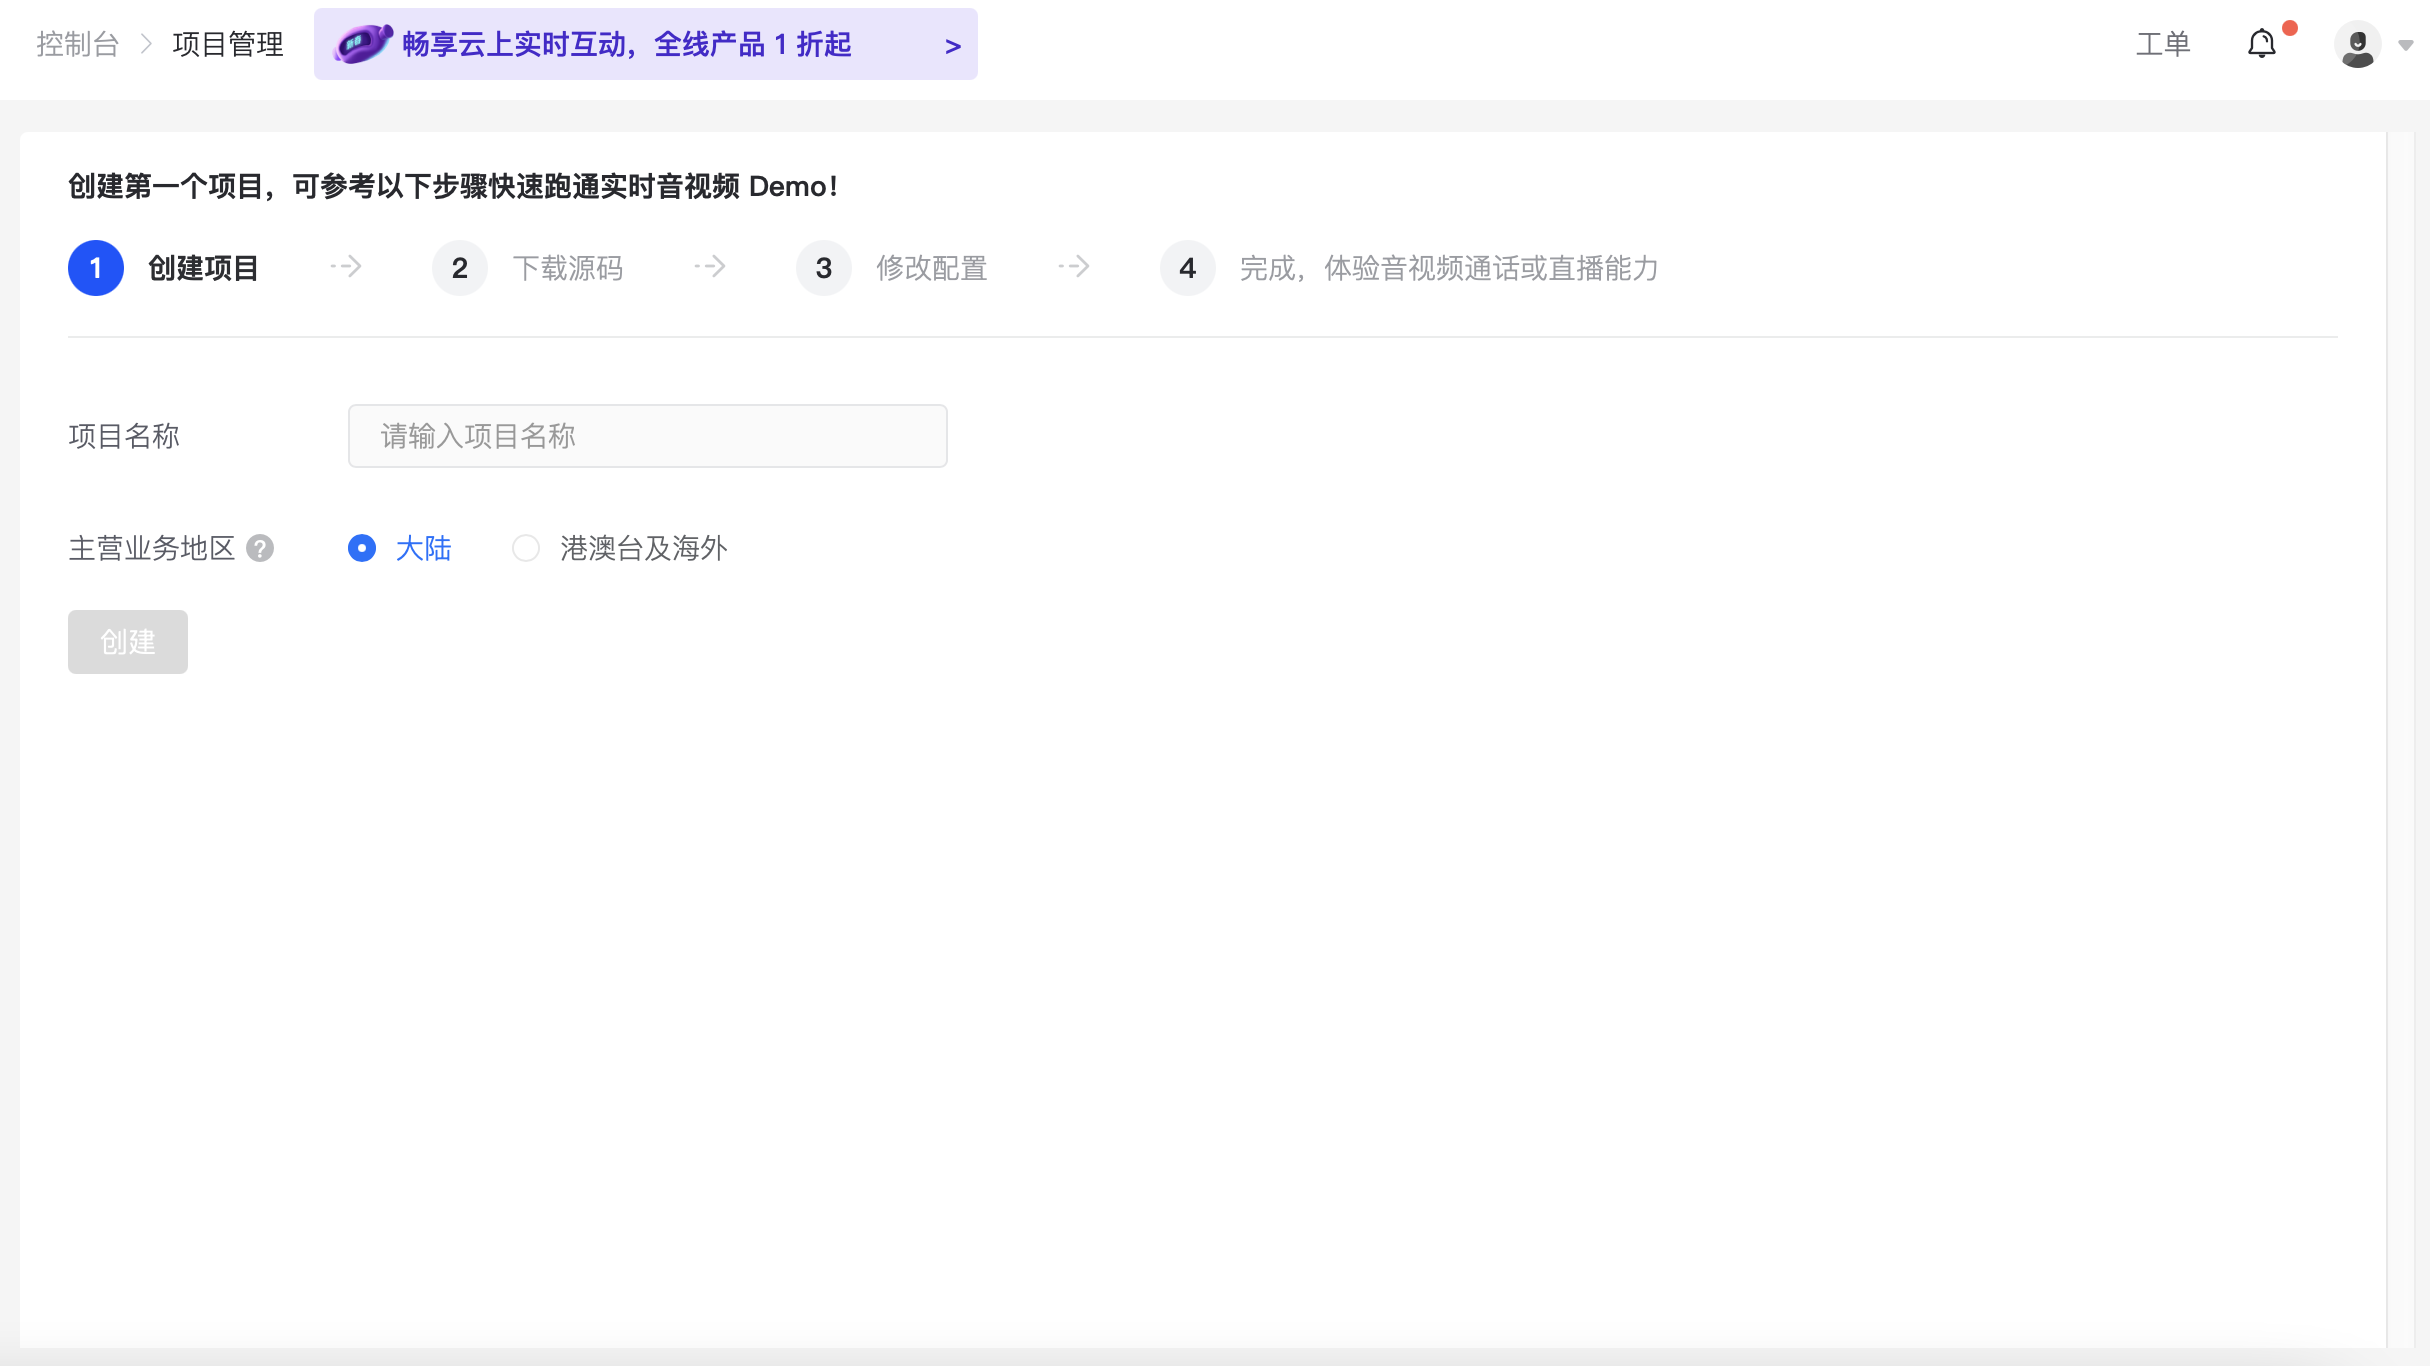
Task: Open the notification bell icon
Action: point(2261,44)
